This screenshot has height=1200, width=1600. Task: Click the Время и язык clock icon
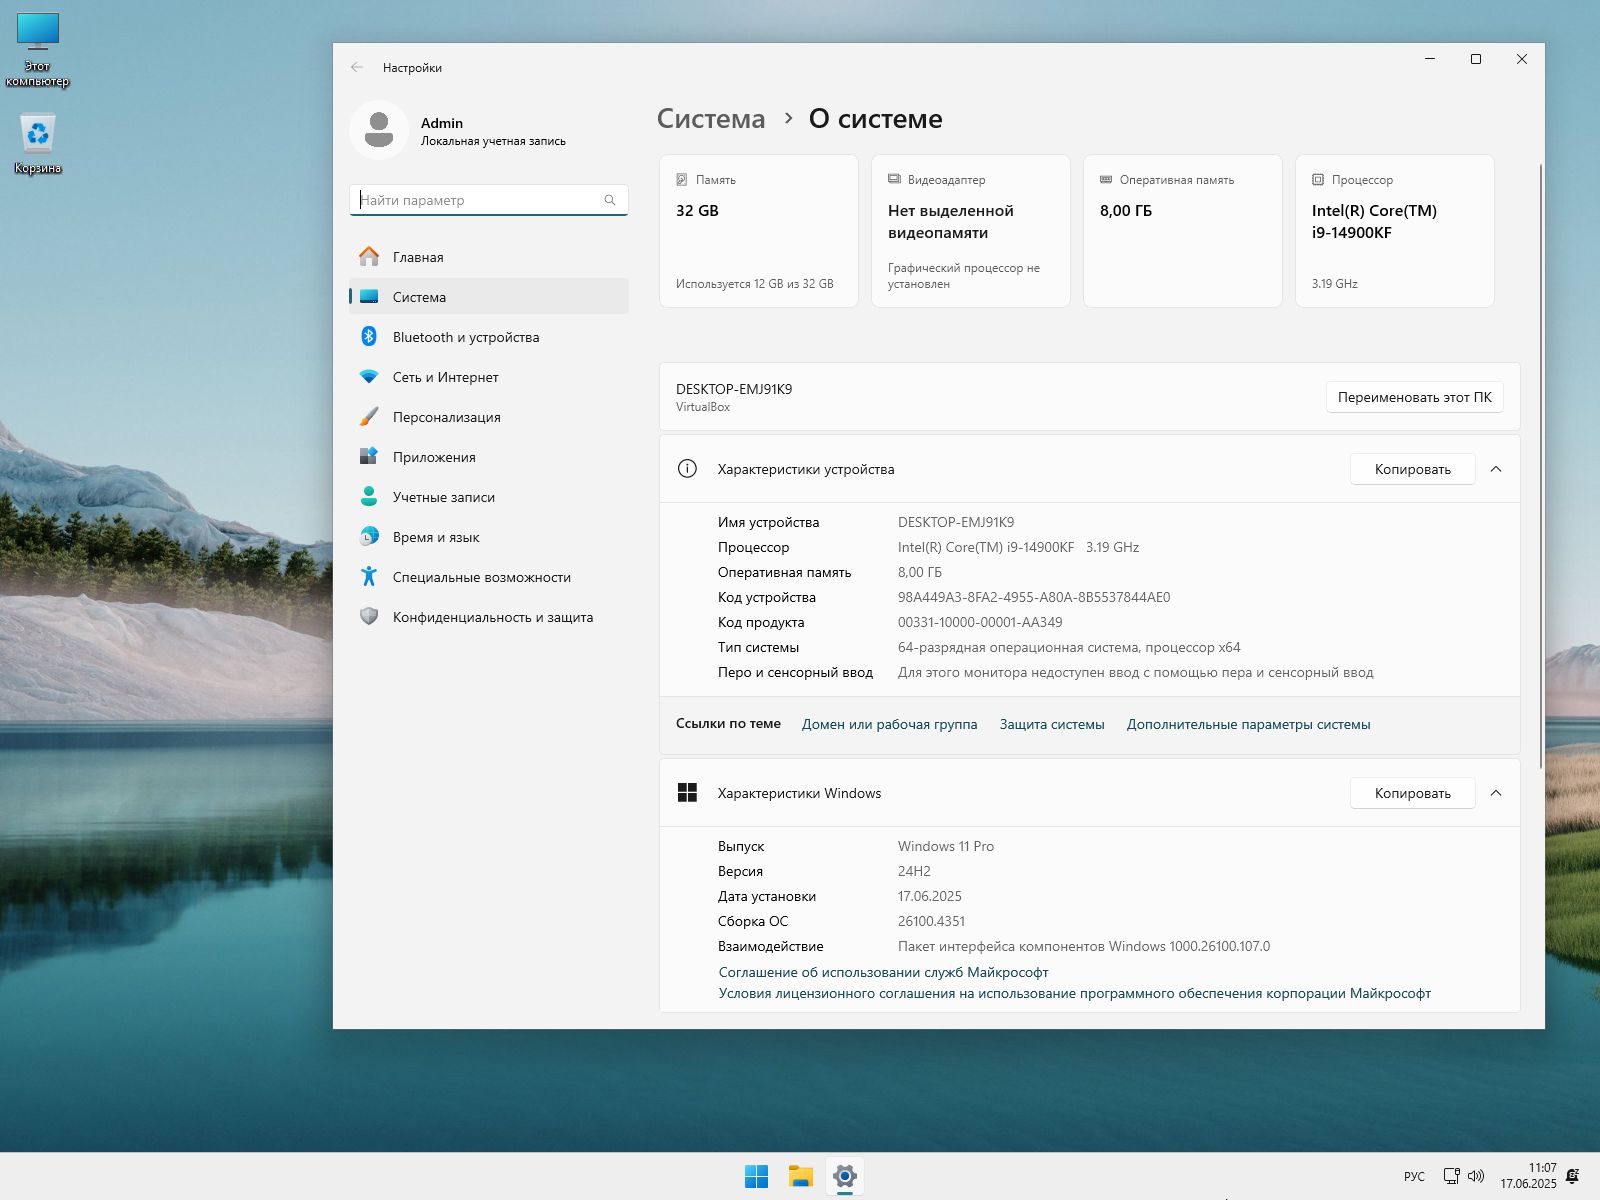tap(369, 537)
